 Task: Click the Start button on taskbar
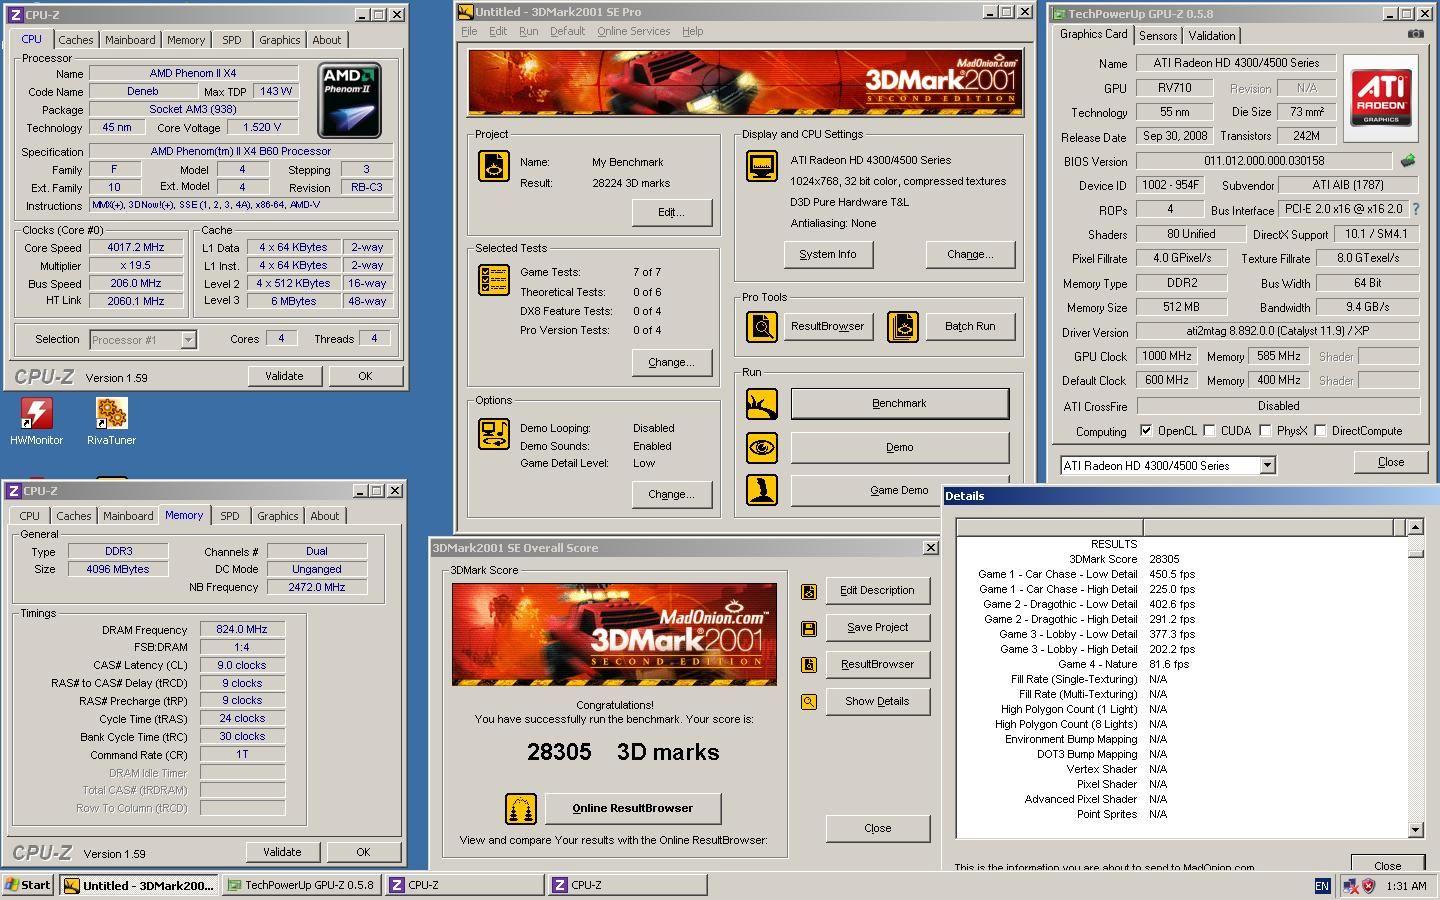pos(28,885)
